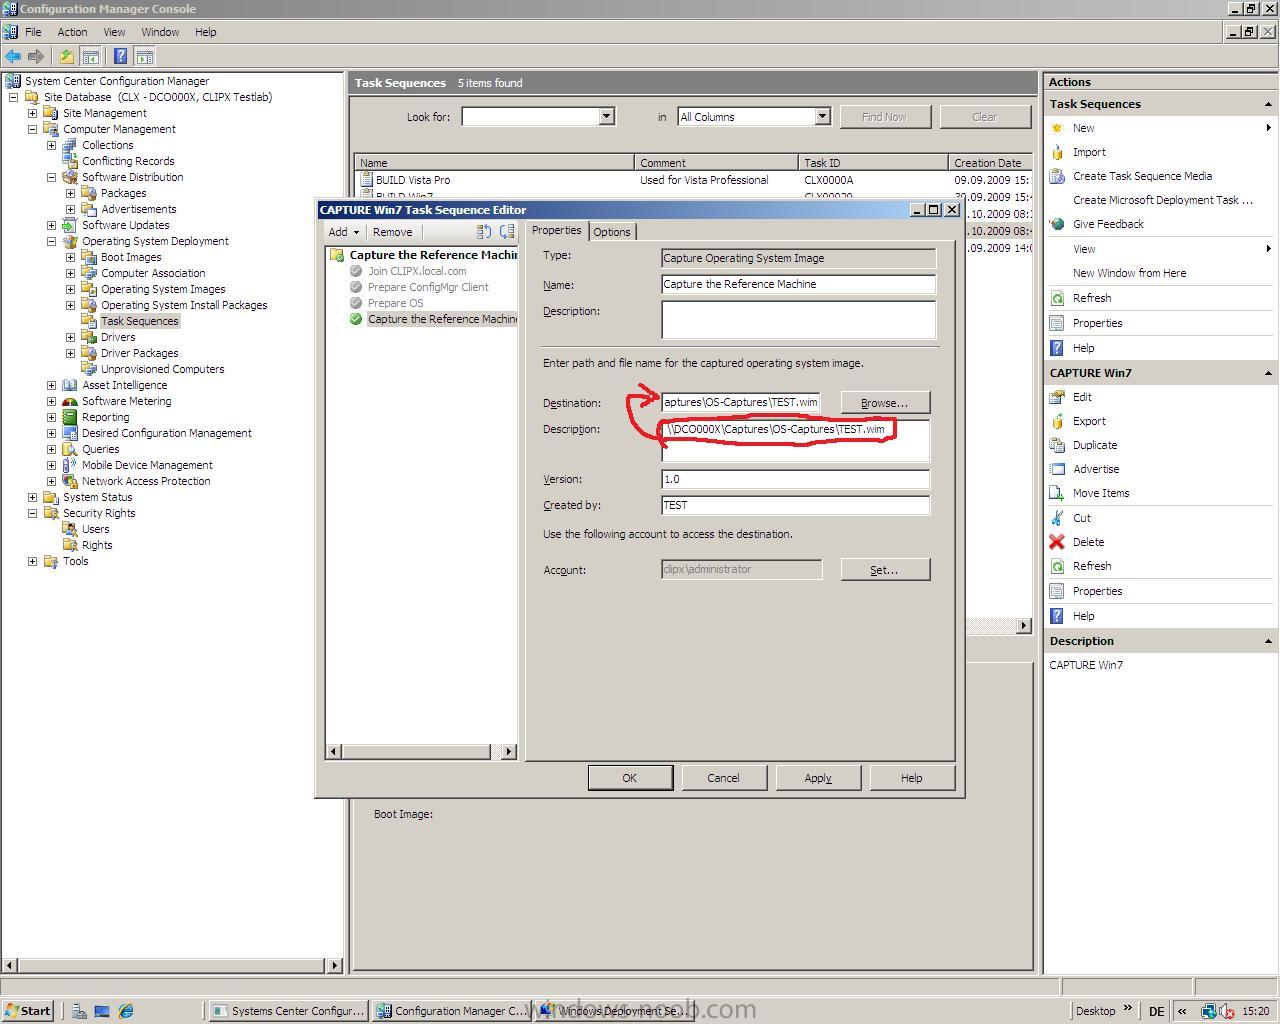Click the Import icon in Actions pane
This screenshot has width=1280, height=1024.
[1057, 152]
